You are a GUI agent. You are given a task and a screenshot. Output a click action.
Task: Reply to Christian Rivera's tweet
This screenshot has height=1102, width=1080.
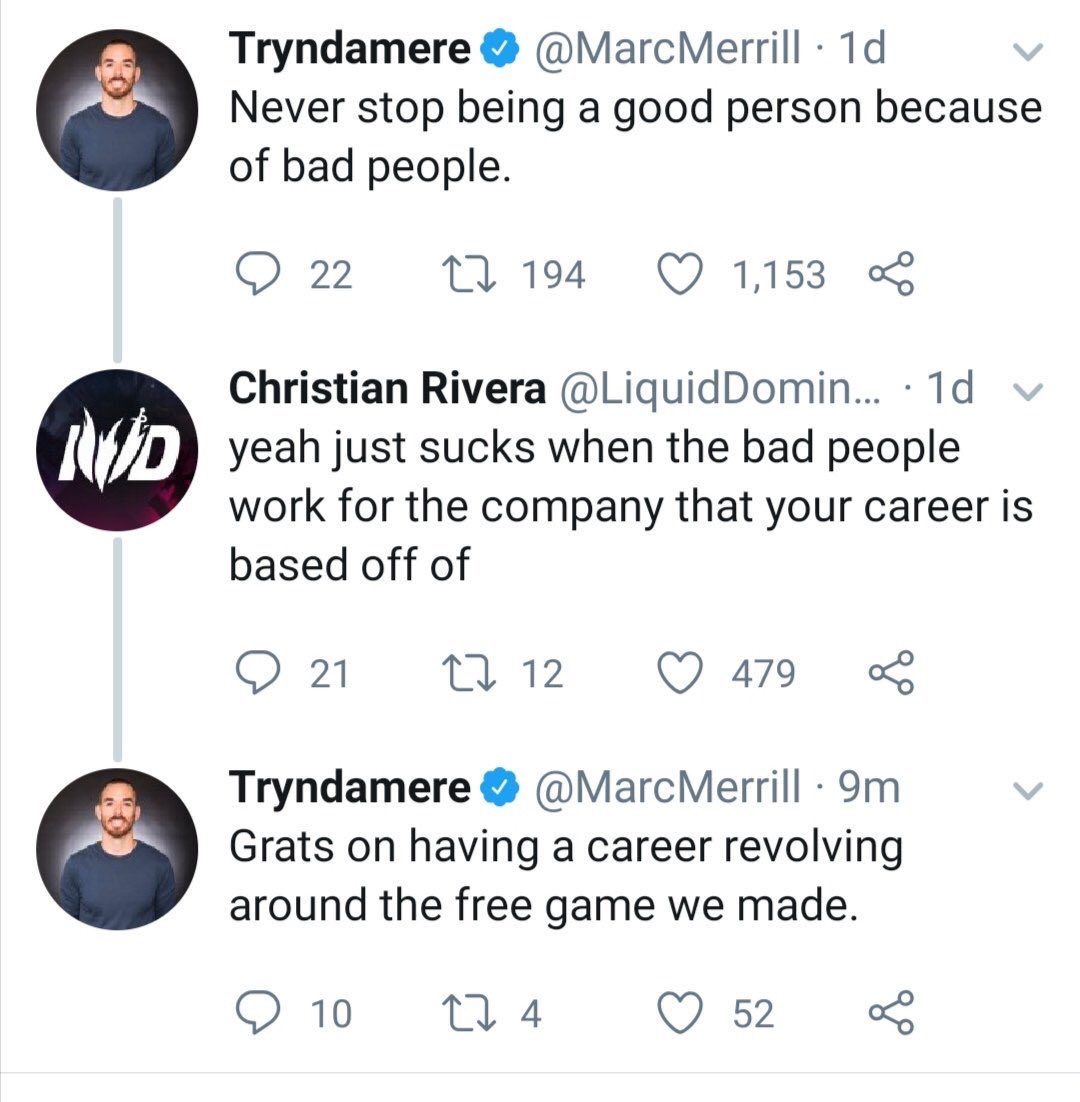[x=257, y=673]
